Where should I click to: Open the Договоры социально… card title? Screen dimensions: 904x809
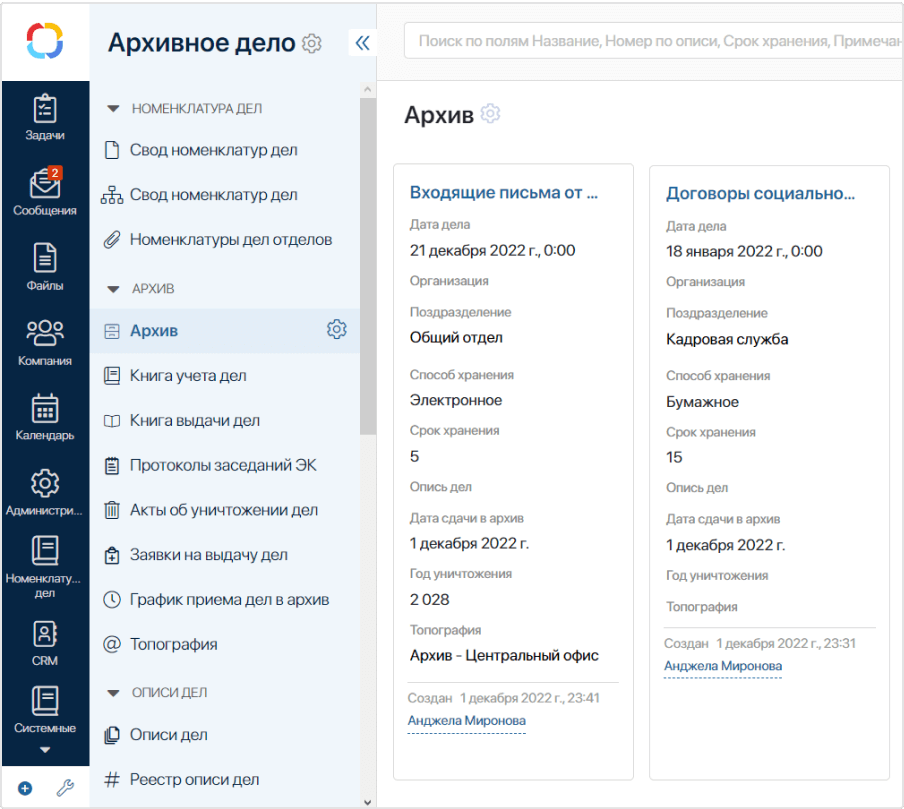coord(760,194)
